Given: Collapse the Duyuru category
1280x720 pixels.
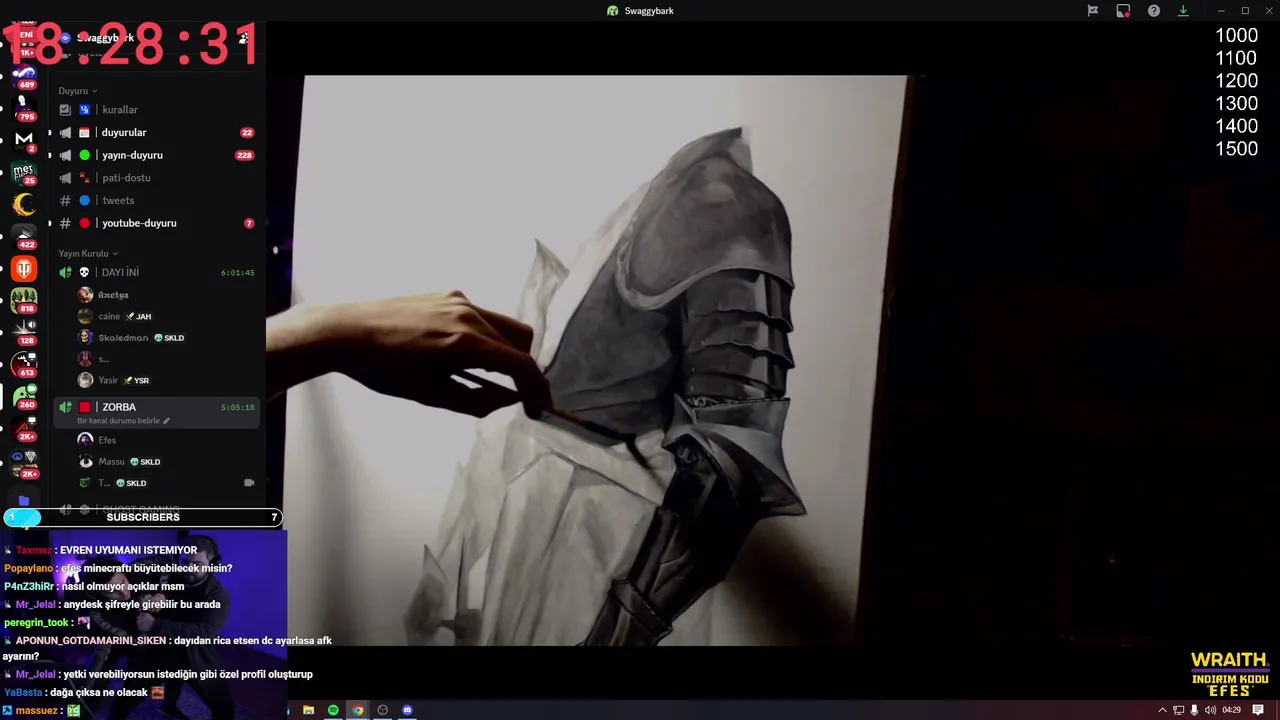Looking at the screenshot, I should click(78, 91).
